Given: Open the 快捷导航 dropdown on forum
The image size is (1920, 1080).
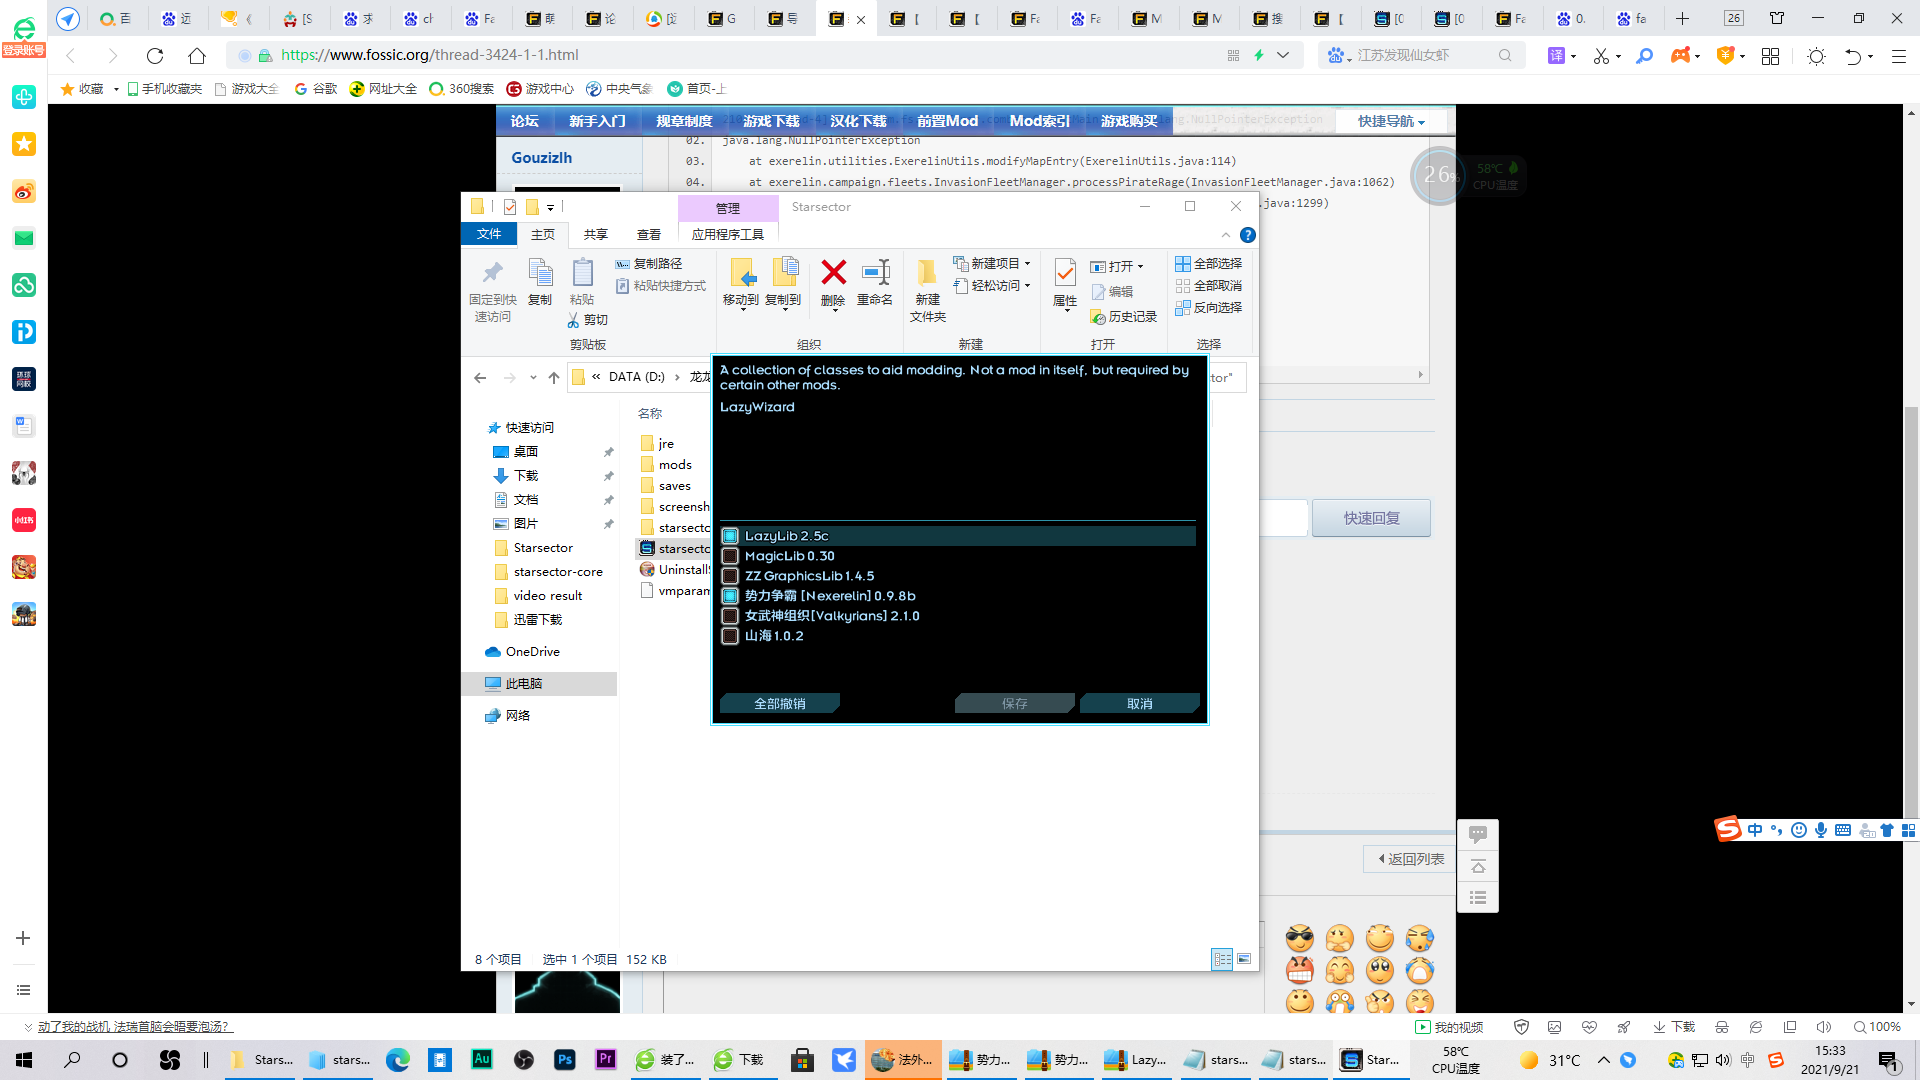Looking at the screenshot, I should (x=1391, y=121).
